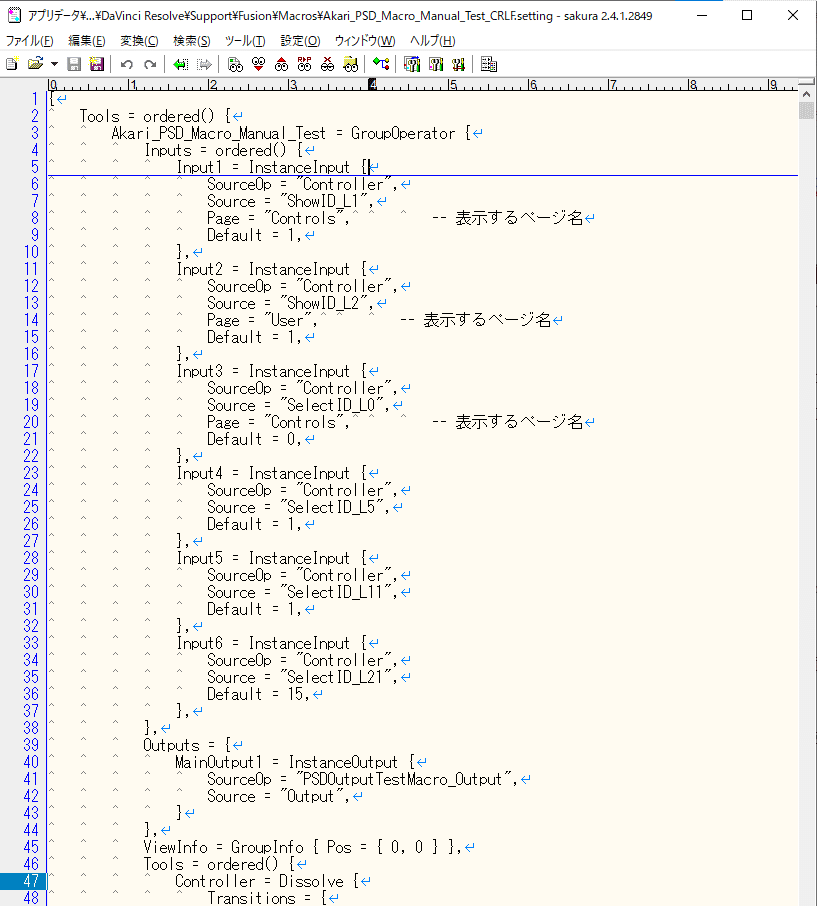This screenshot has width=817, height=906.
Task: Click the save floppy disk icon
Action: pos(74,64)
